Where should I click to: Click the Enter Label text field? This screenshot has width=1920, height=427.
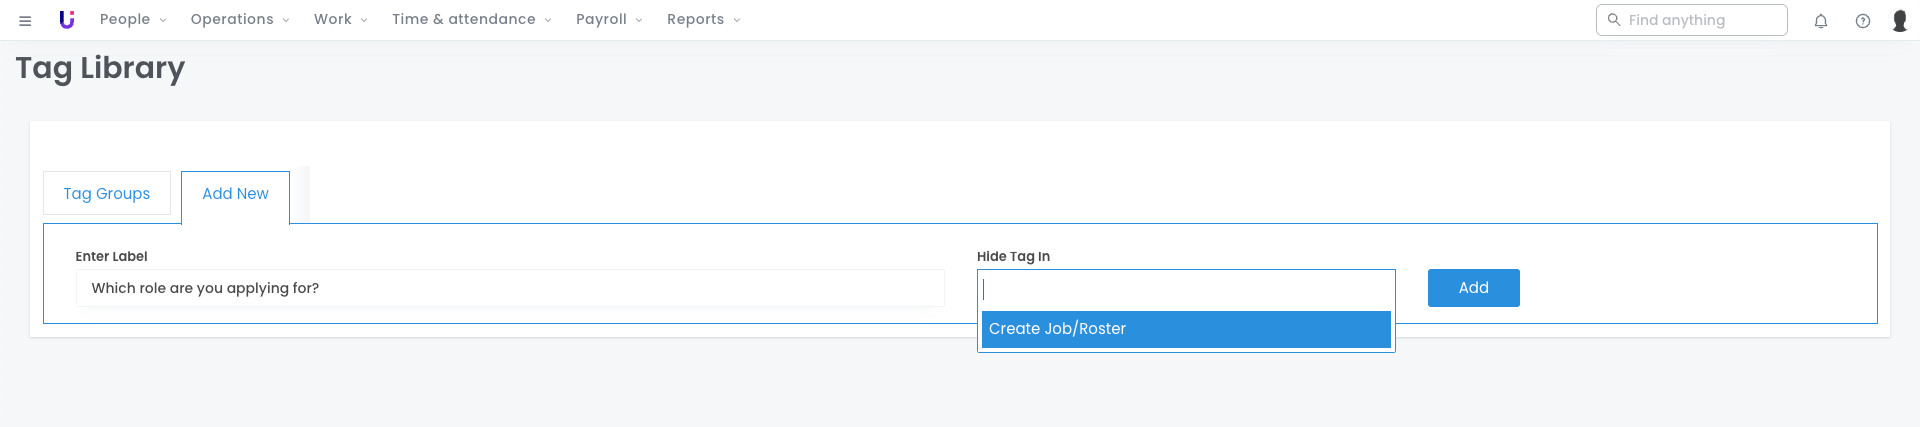point(510,288)
